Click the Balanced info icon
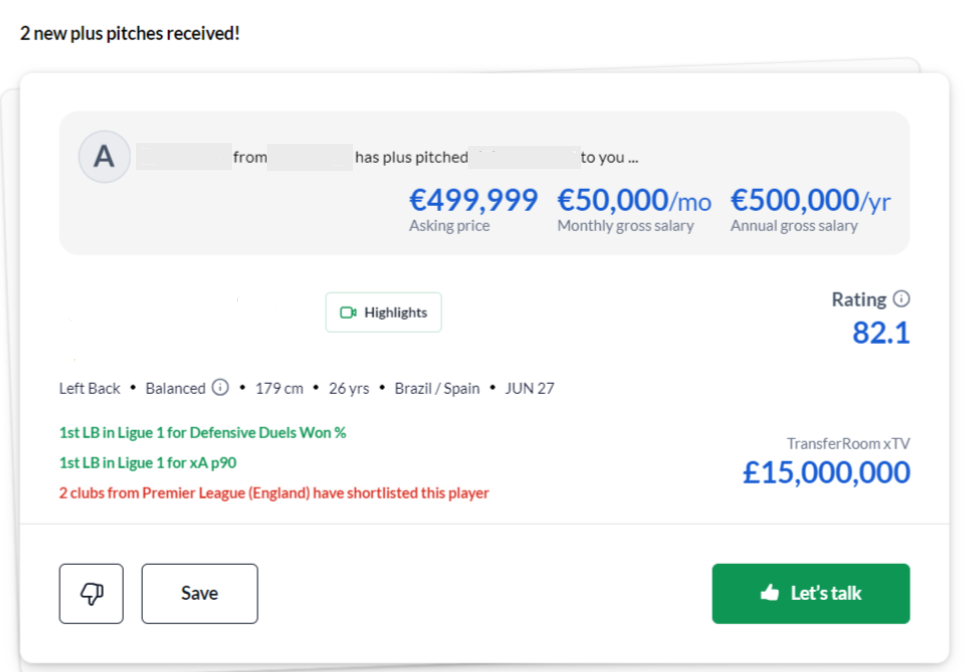969x672 pixels. (221, 388)
